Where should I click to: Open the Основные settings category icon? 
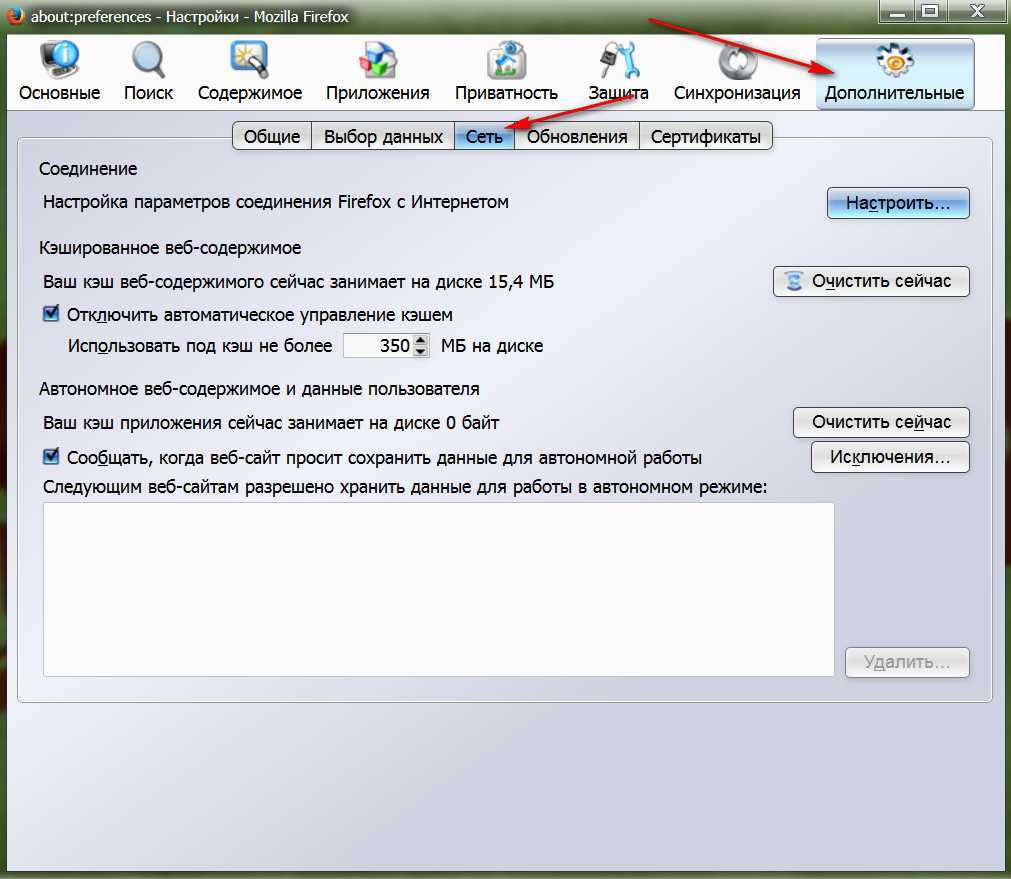point(59,72)
